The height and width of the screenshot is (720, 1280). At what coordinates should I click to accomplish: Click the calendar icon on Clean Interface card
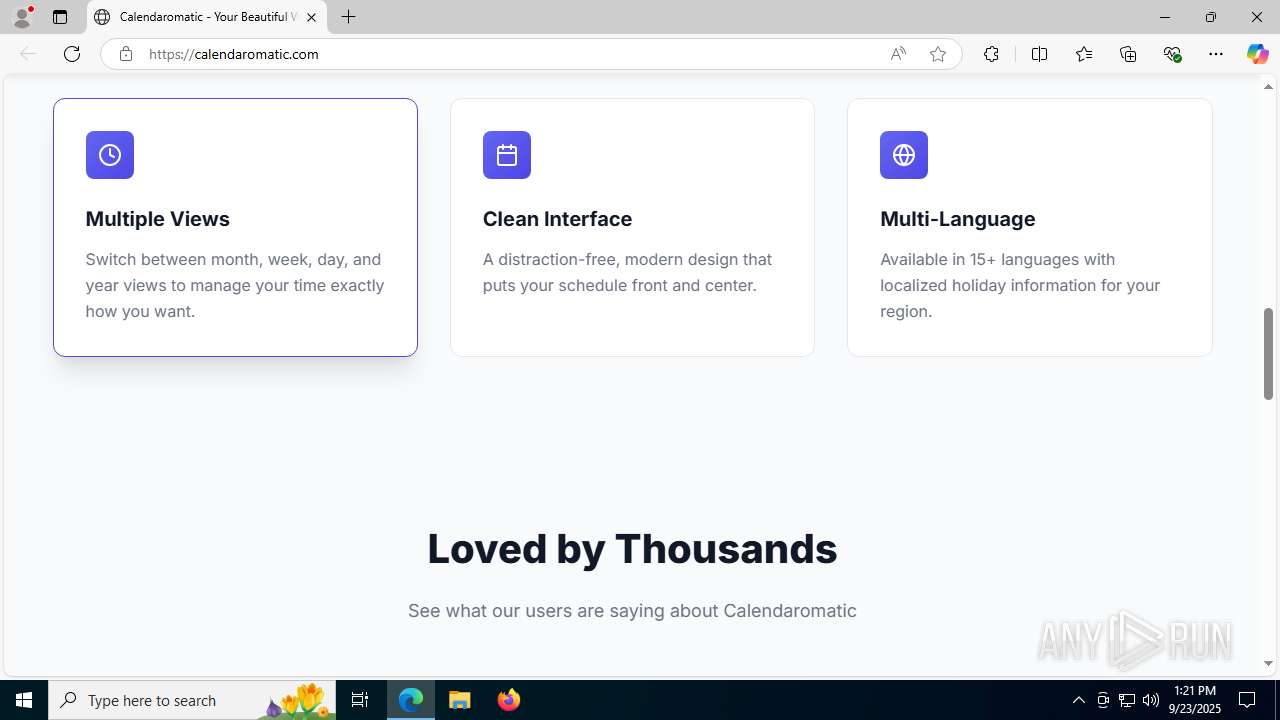507,155
